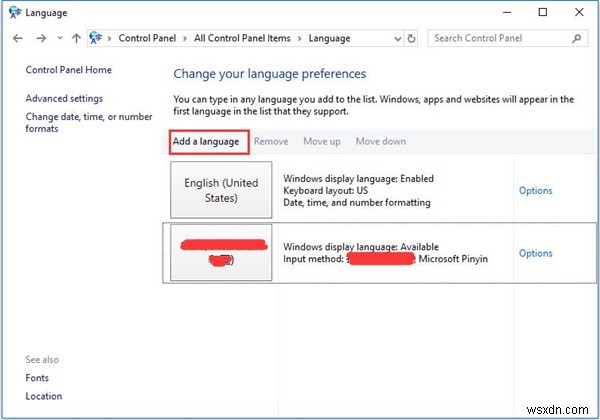This screenshot has height=420, width=600.
Task: Open Change date, time, or number formats
Action: pyautogui.click(x=89, y=122)
